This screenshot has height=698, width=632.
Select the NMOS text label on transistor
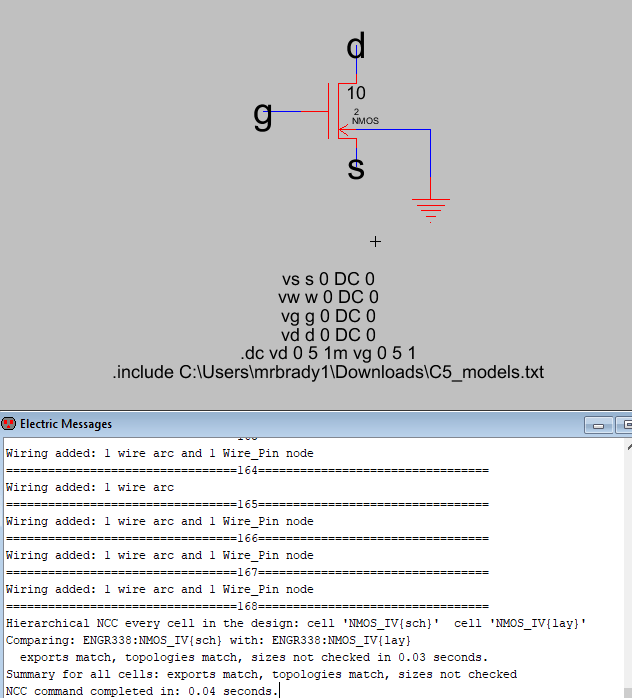click(x=365, y=121)
